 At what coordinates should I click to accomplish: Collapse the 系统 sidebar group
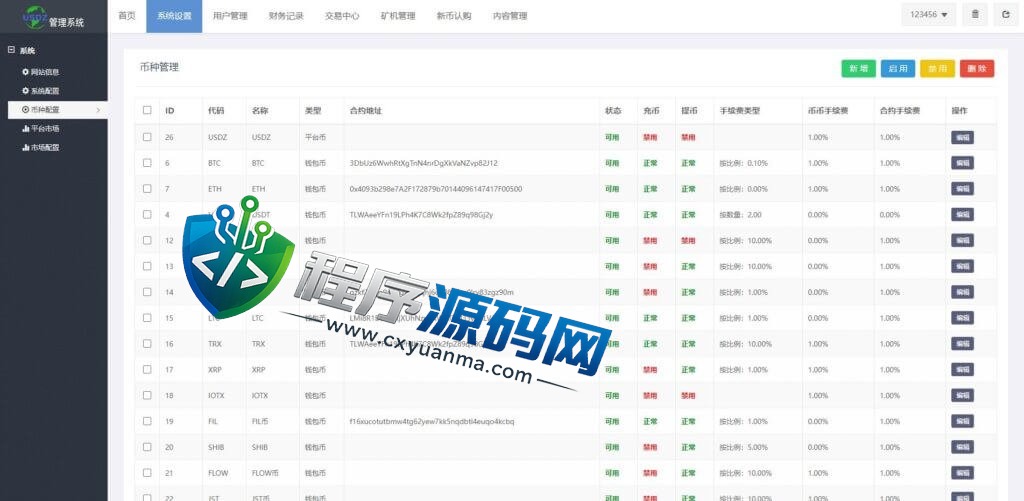point(11,50)
